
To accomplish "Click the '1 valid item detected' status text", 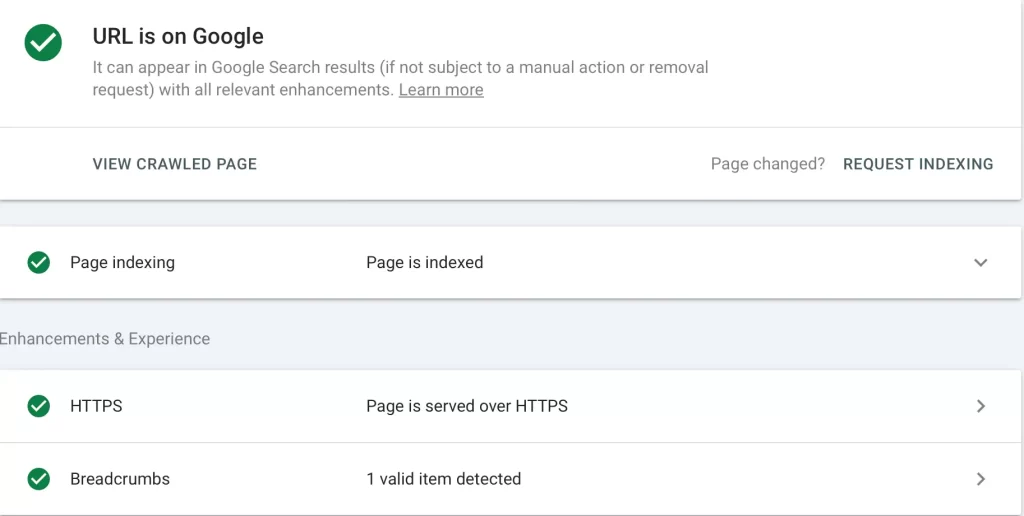I will click(443, 479).
